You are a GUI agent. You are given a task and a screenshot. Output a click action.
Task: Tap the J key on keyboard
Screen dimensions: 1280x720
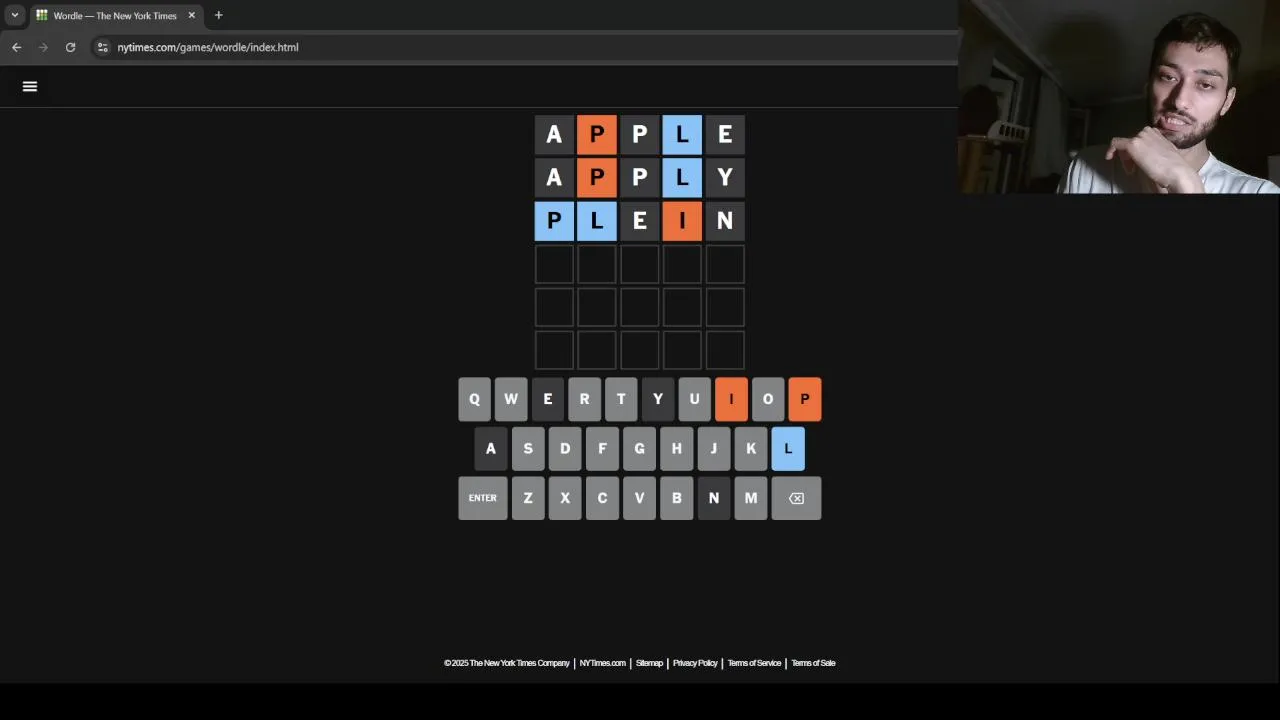coord(714,449)
